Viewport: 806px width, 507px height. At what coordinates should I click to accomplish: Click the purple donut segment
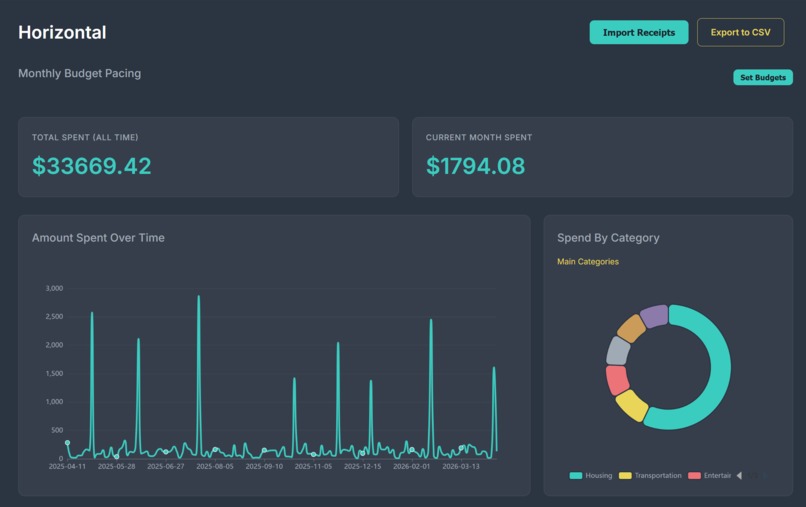point(654,316)
